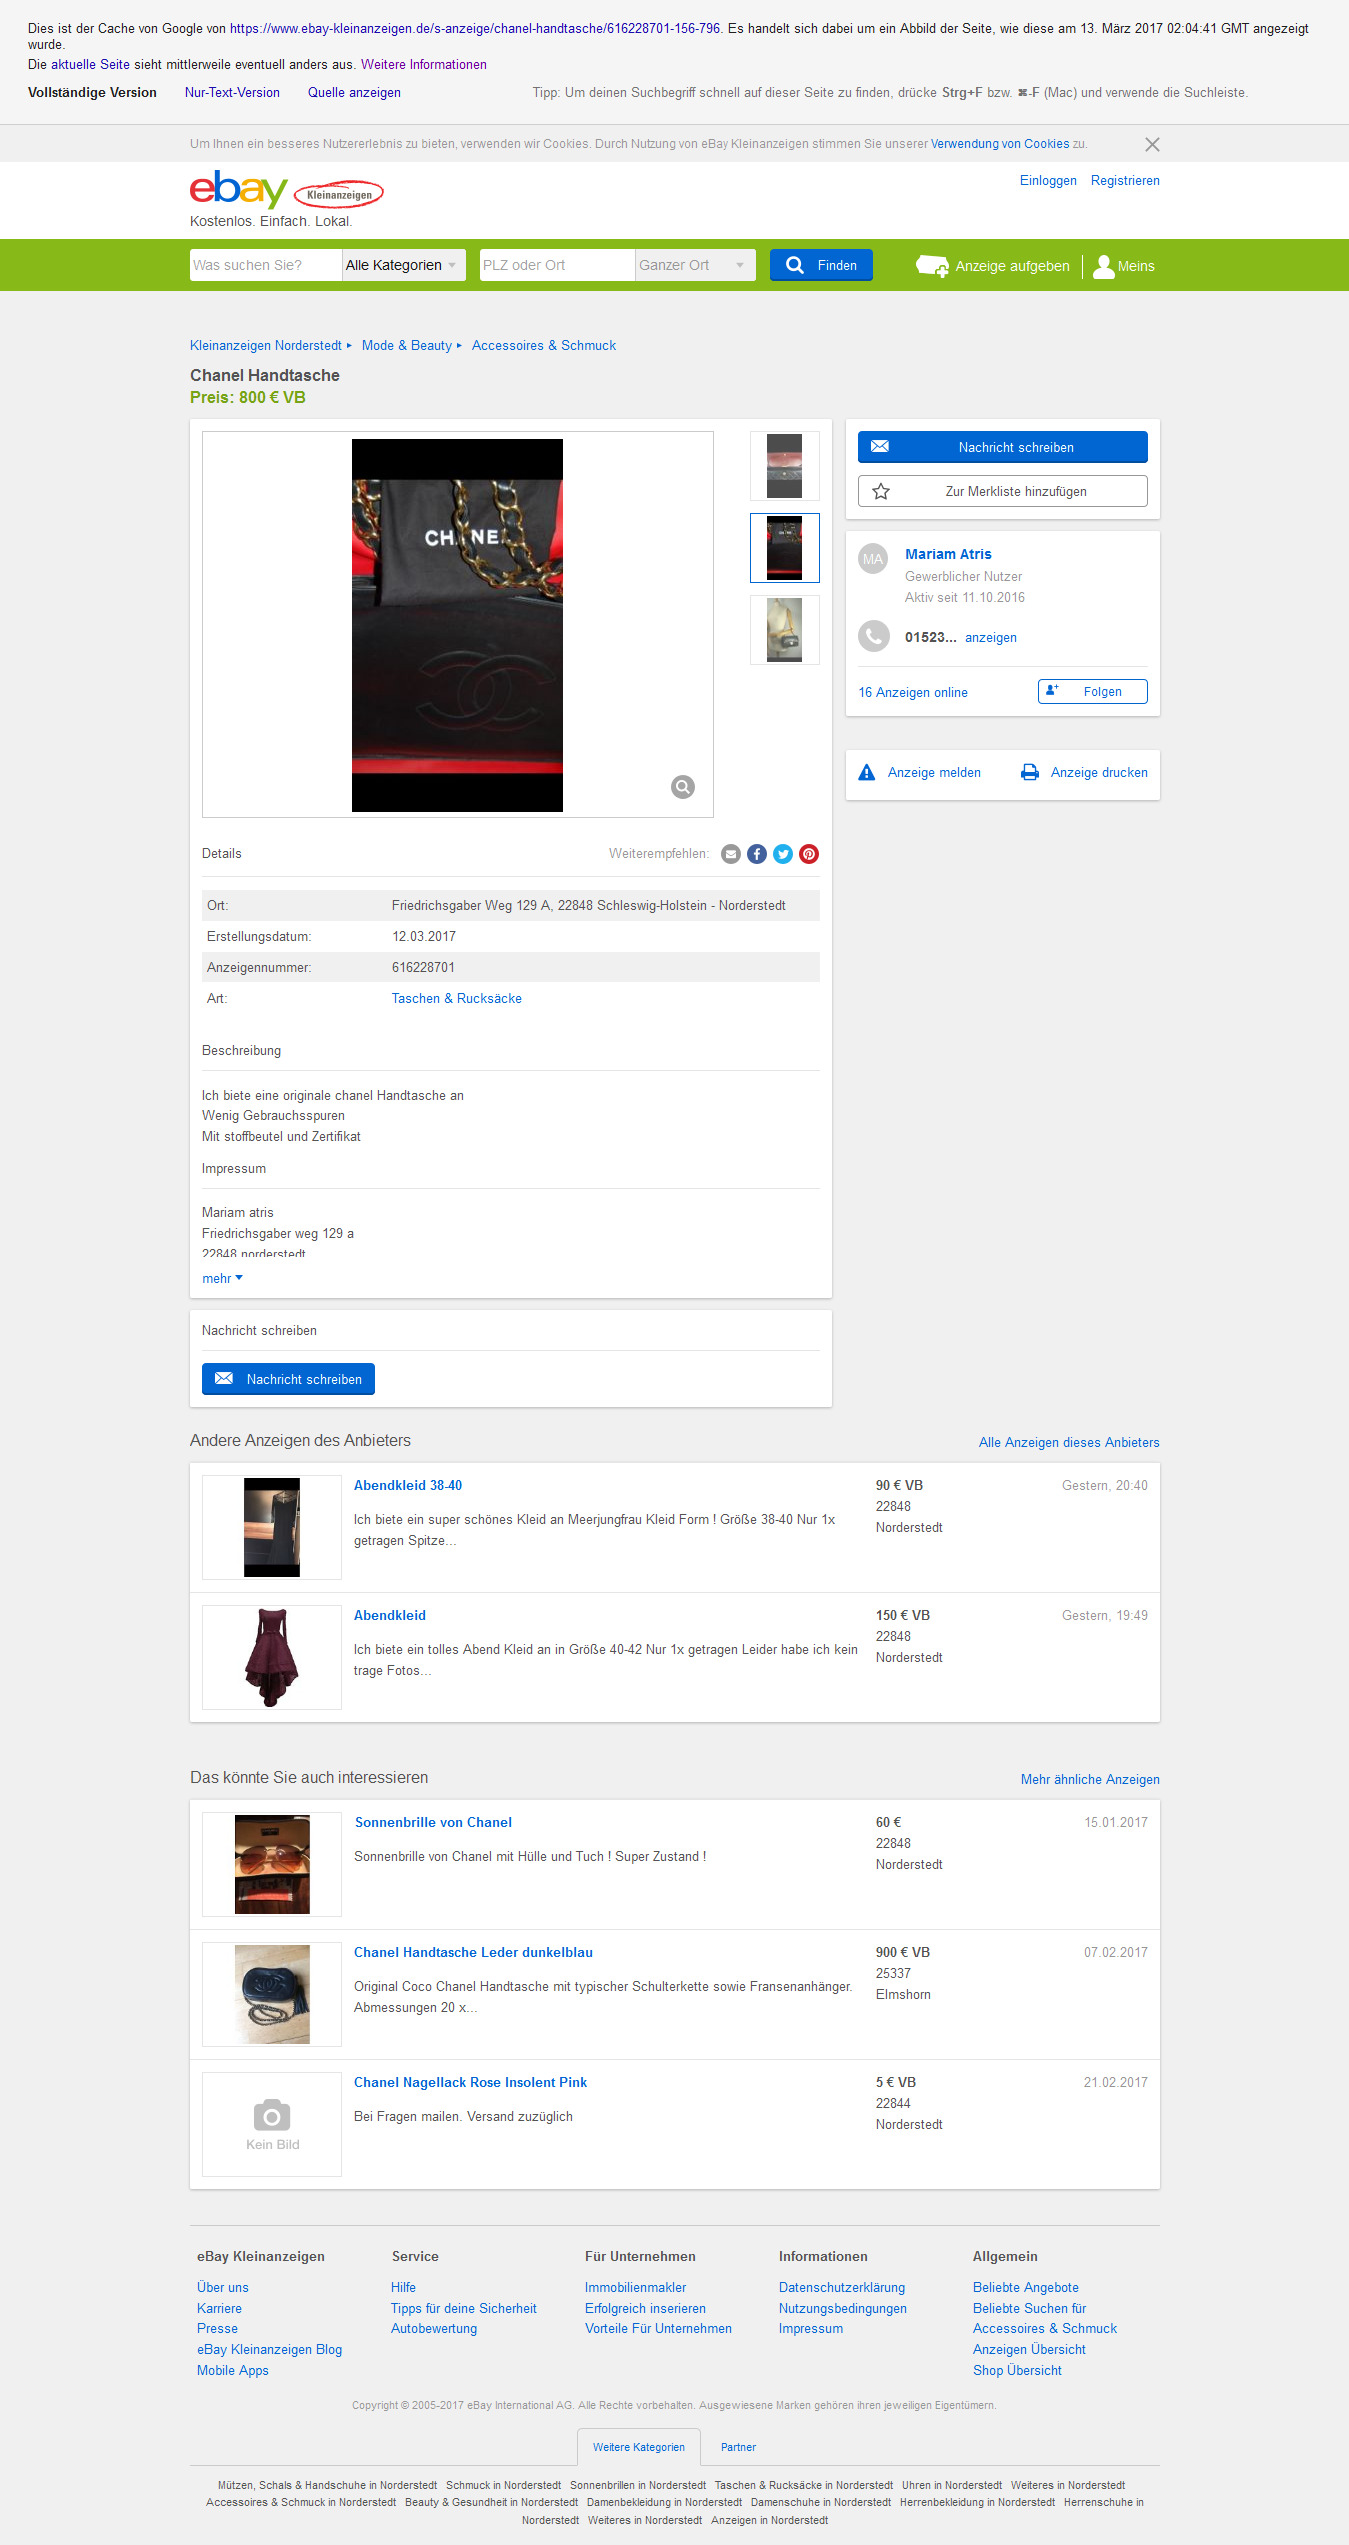This screenshot has height=2545, width=1349.
Task: Open the footer Hilfe link
Action: pos(403,2288)
